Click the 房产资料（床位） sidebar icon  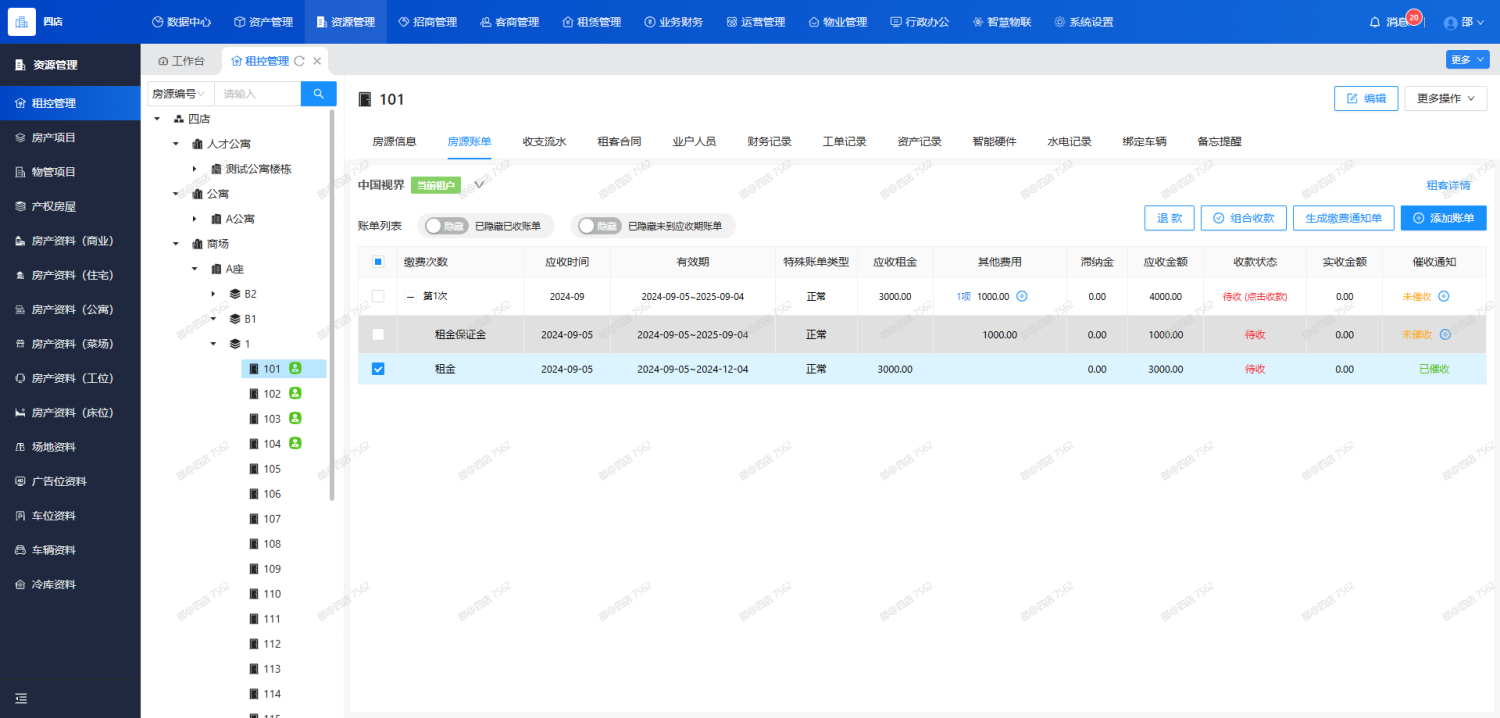click(20, 413)
